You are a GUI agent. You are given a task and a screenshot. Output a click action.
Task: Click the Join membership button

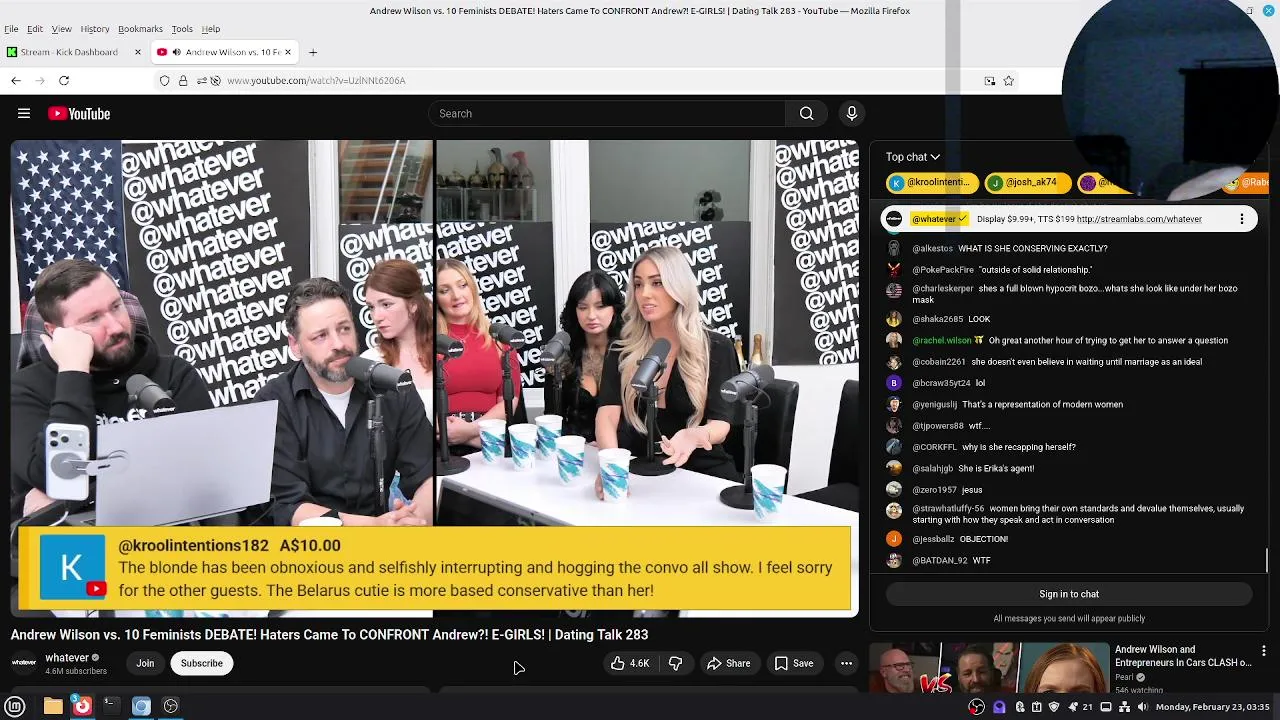click(x=145, y=663)
